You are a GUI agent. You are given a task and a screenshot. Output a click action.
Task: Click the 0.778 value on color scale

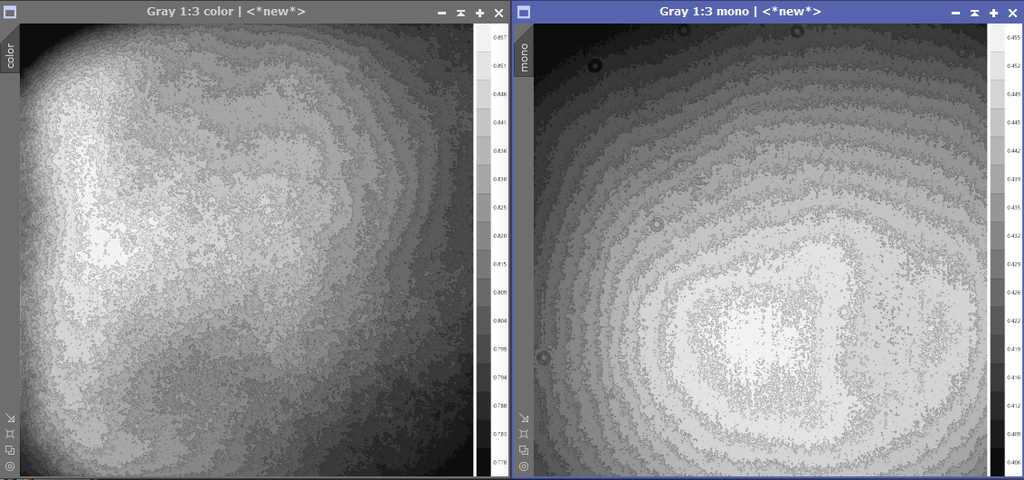click(500, 462)
